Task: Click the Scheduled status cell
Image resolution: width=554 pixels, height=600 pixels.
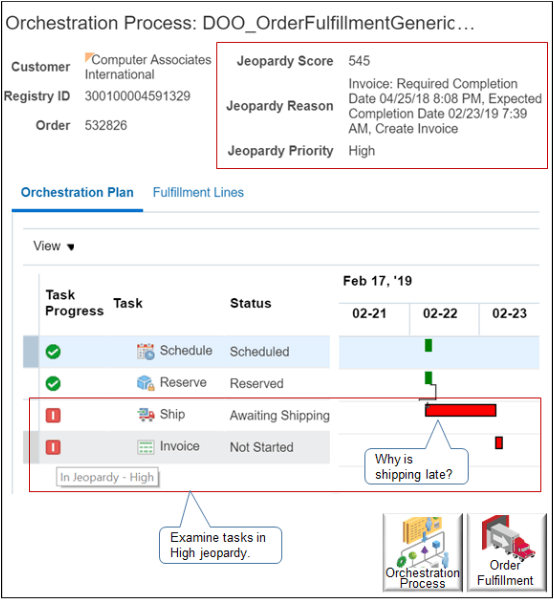Action: [259, 352]
